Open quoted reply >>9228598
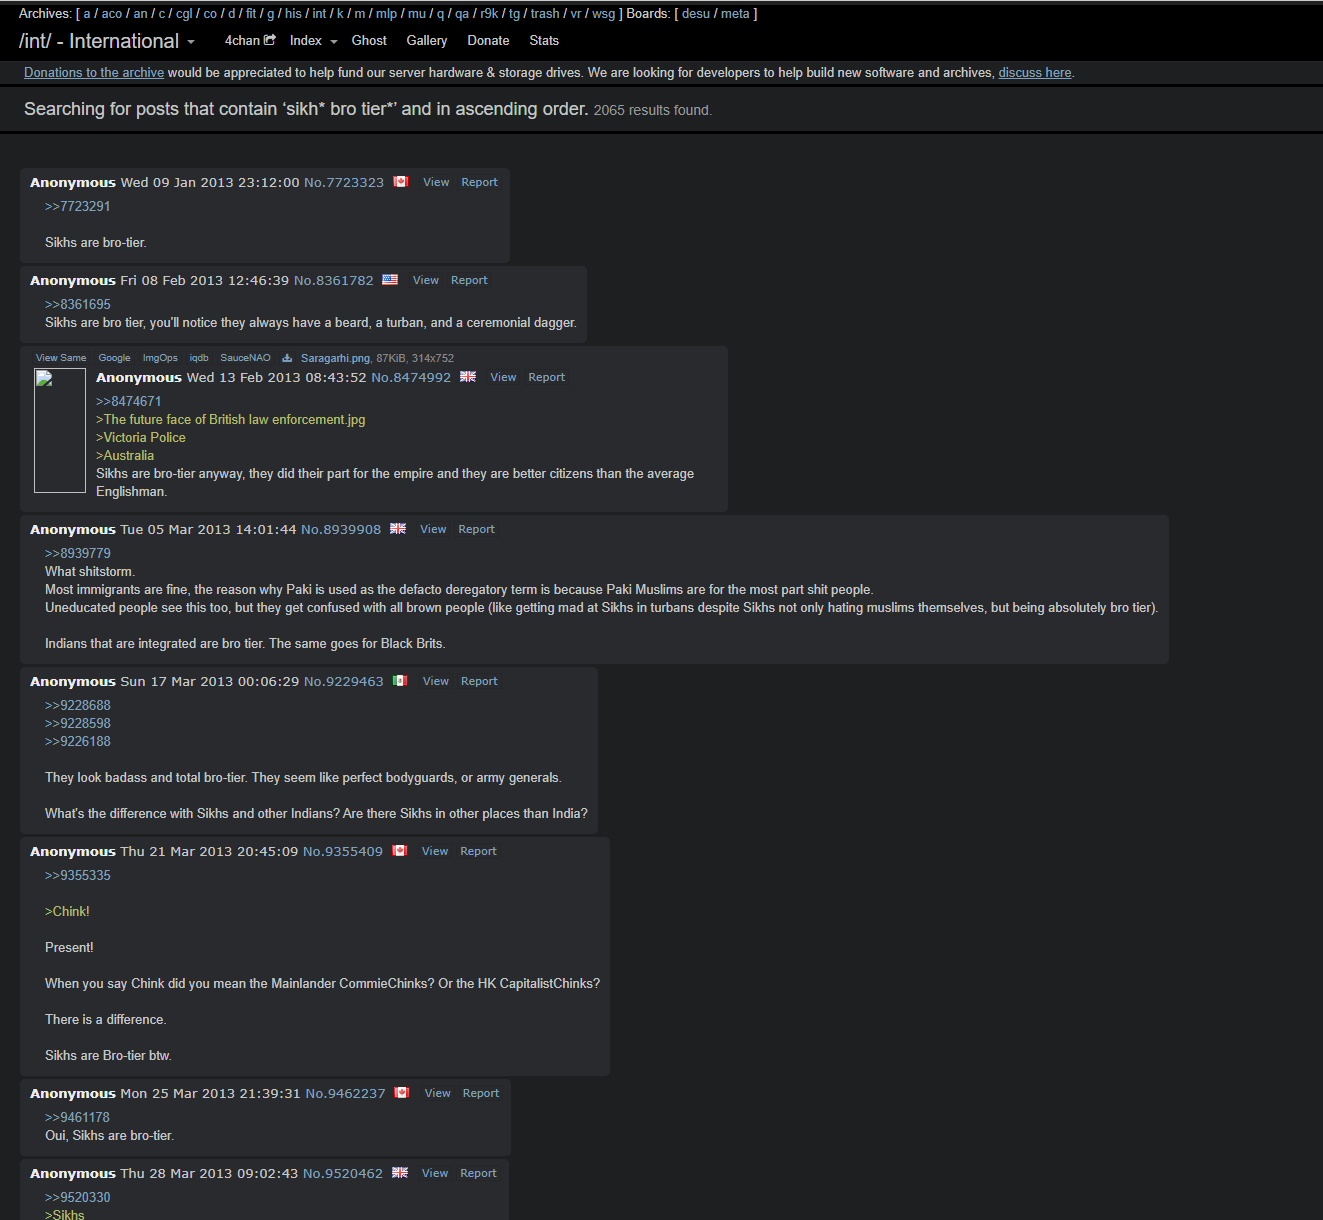This screenshot has height=1220, width=1323. tap(78, 723)
